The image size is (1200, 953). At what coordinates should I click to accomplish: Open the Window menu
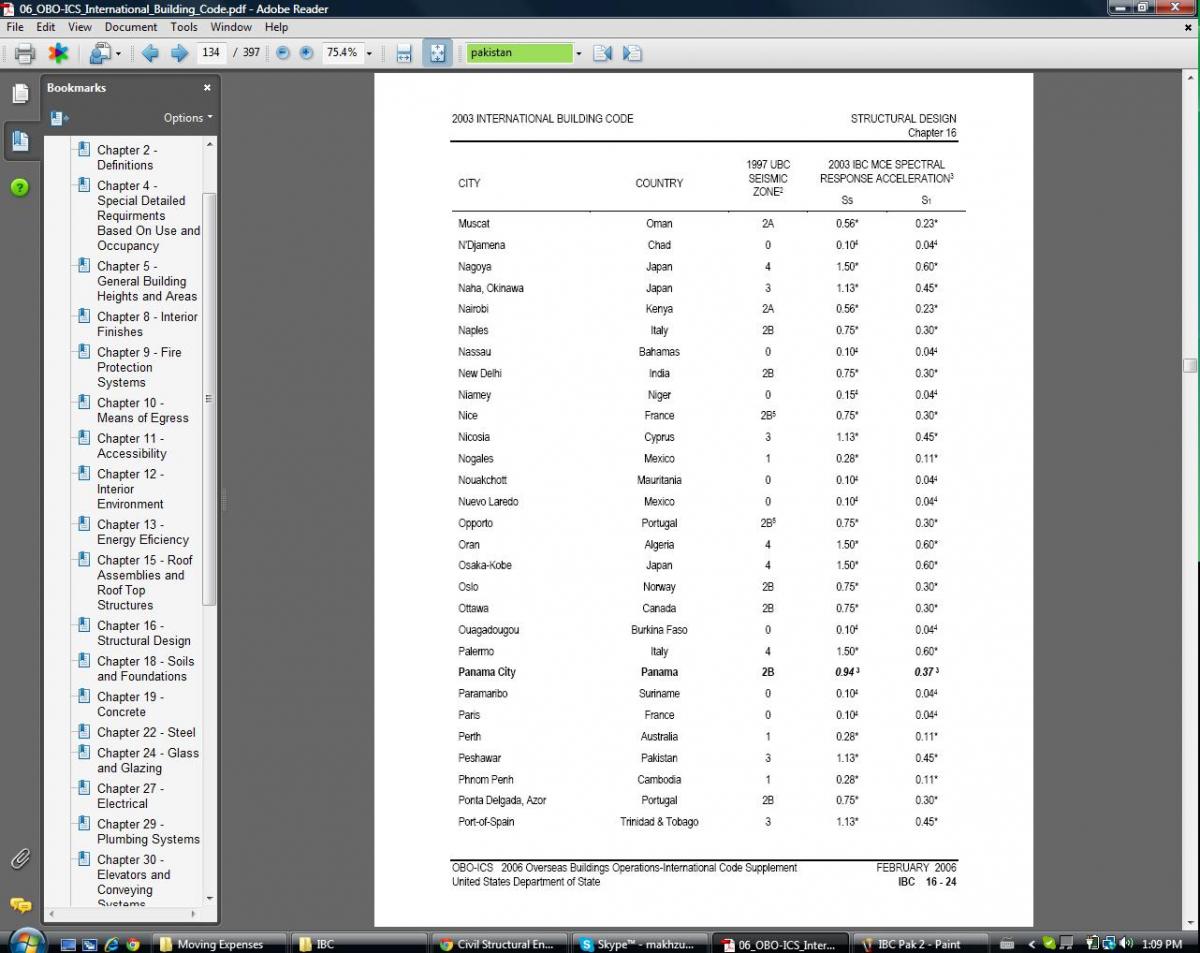tap(231, 27)
